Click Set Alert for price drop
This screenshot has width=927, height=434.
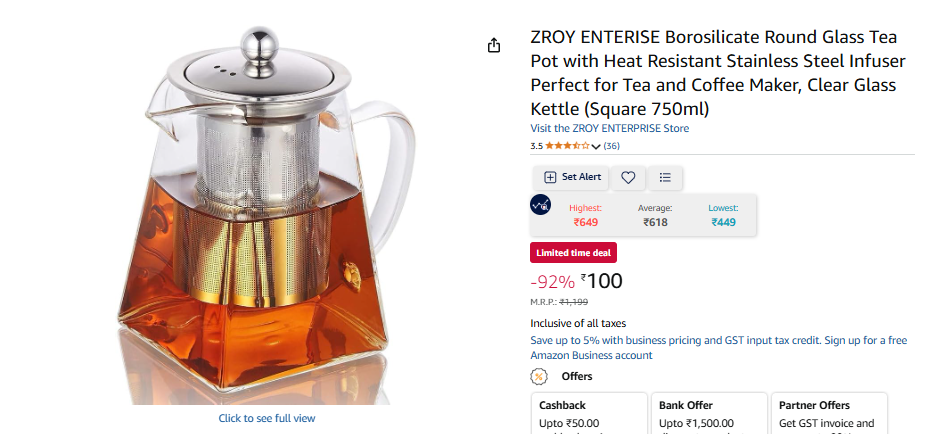[x=571, y=177]
